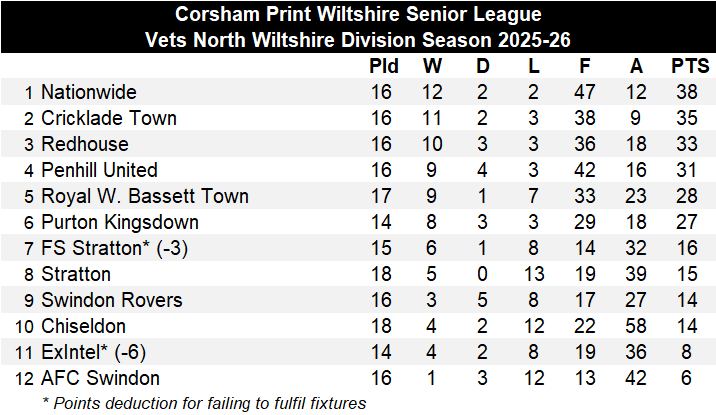Click the Corsham Print Wiltshire Senior League title
Image resolution: width=716 pixels, height=415 pixels.
coord(358,15)
